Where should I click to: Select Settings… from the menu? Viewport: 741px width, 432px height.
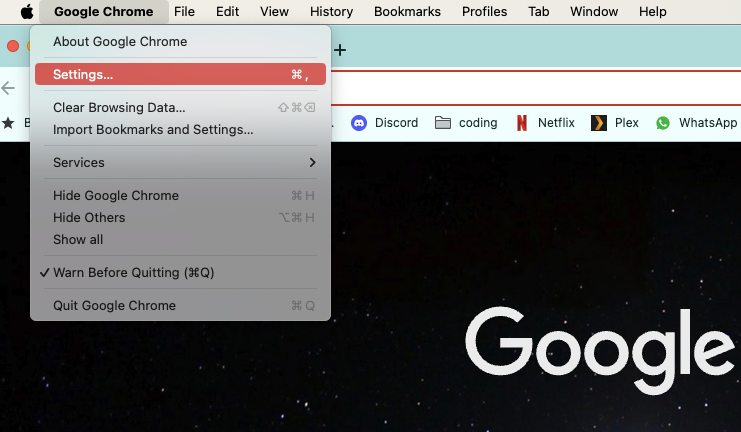[x=181, y=74]
